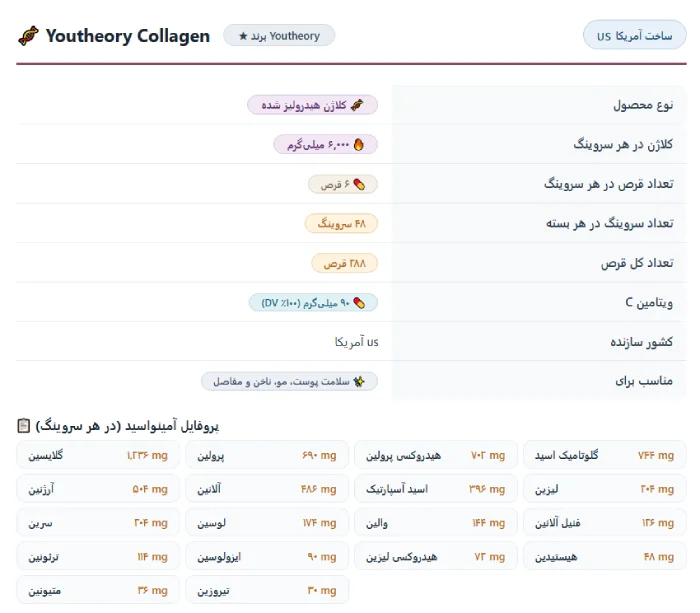This screenshot has width=700, height=613.
Task: Click the ۶ قرص serving badge
Action: [342, 184]
